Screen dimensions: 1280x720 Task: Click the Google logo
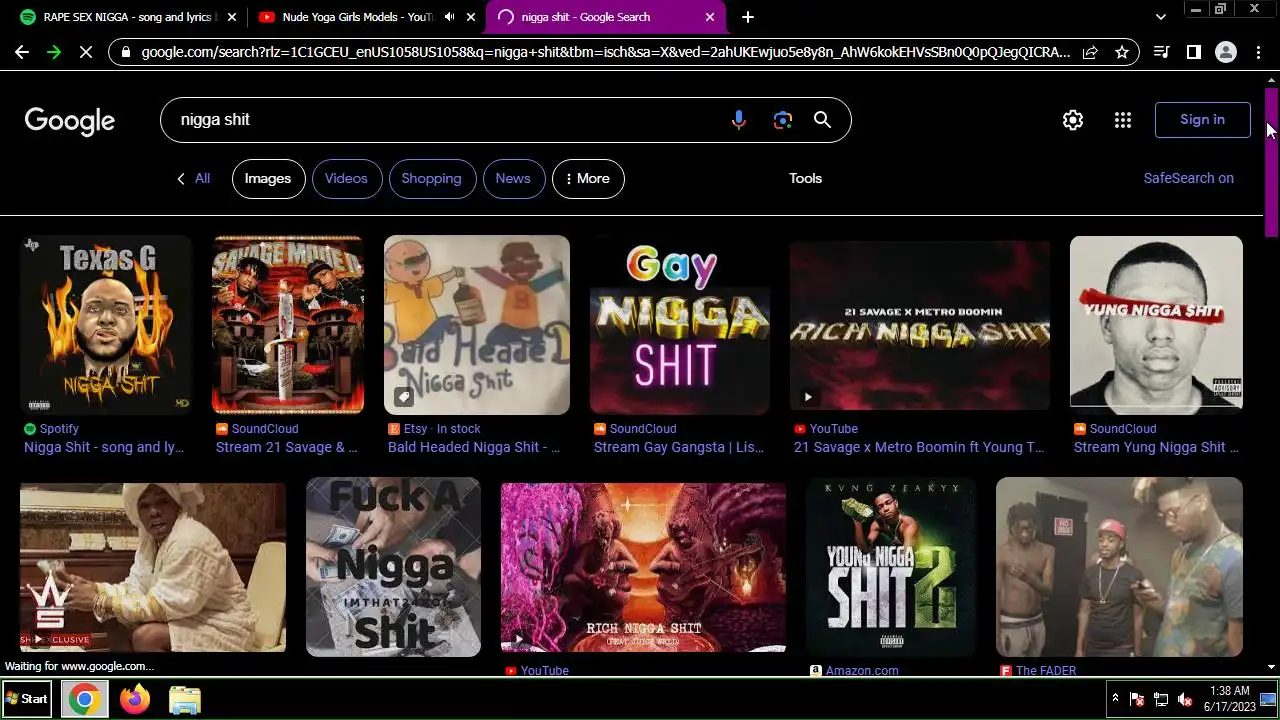pyautogui.click(x=70, y=120)
